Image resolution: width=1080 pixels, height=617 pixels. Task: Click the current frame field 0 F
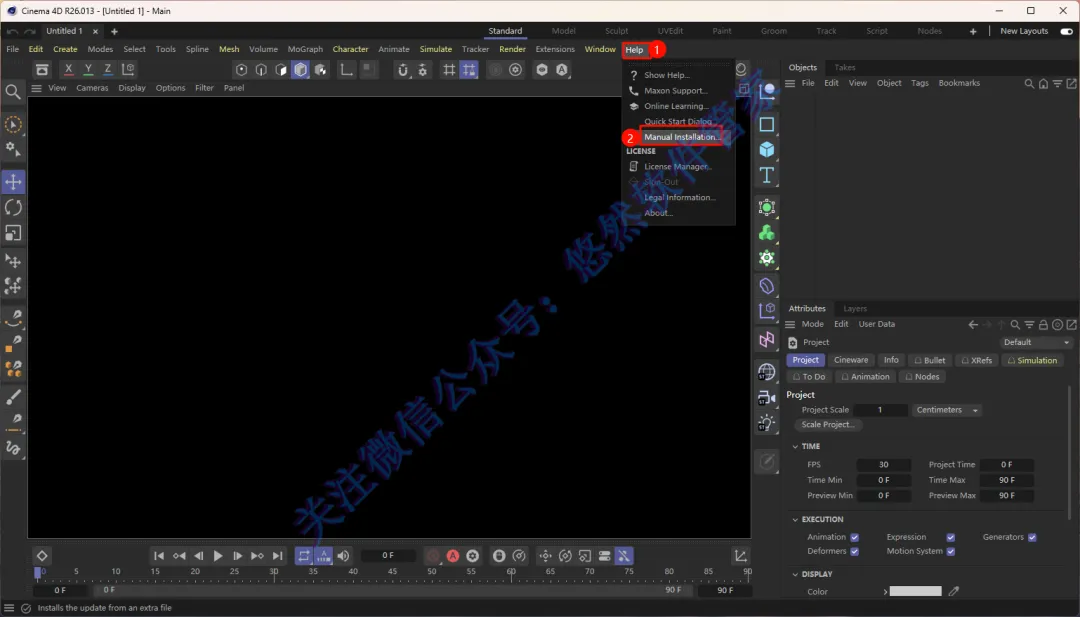pyautogui.click(x=388, y=556)
